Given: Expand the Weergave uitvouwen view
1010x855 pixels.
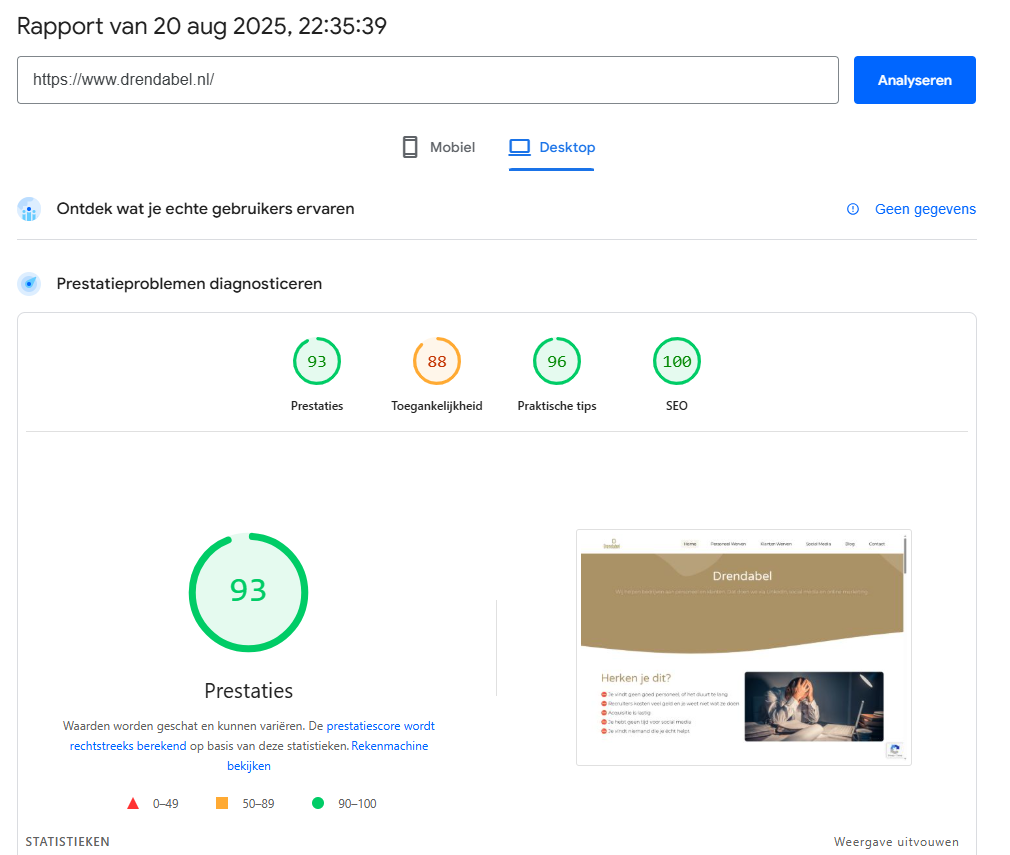Looking at the screenshot, I should (896, 842).
